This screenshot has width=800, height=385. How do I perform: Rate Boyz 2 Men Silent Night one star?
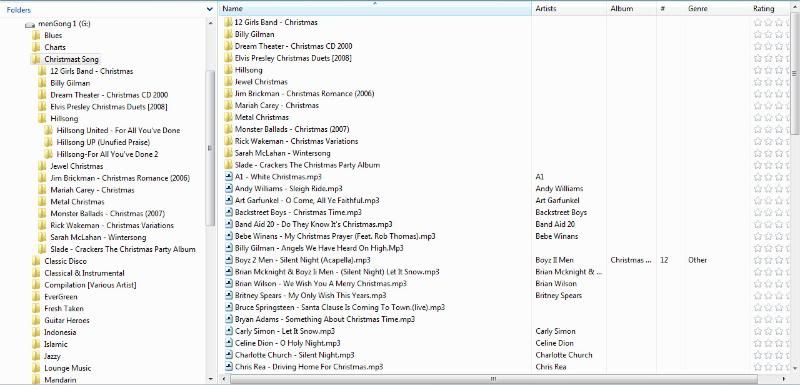click(758, 260)
